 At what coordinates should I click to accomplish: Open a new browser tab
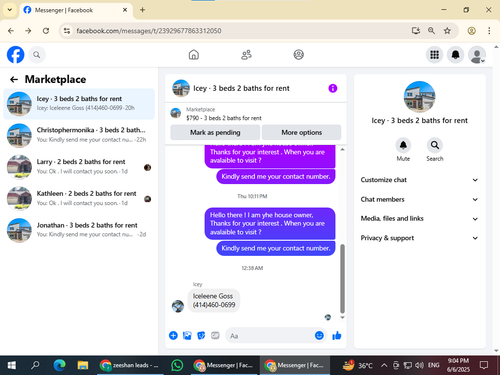click(142, 10)
